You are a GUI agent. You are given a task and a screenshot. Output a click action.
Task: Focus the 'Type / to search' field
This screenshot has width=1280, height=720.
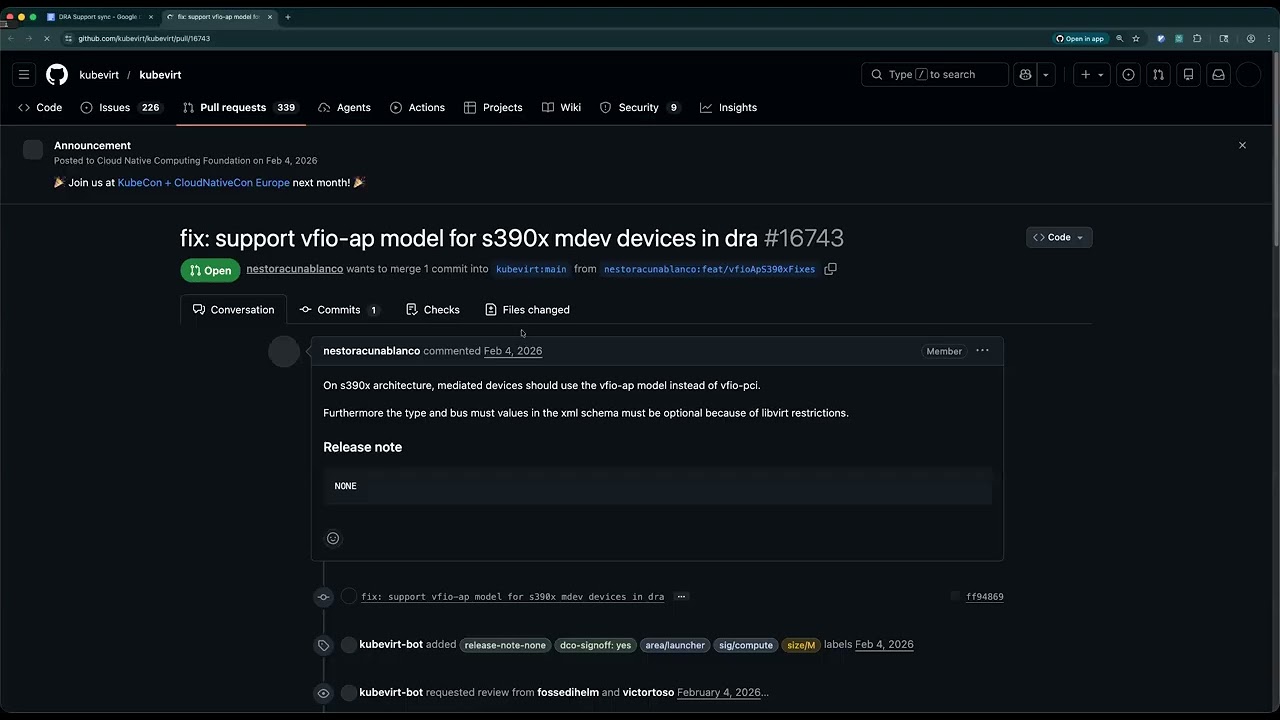(935, 75)
